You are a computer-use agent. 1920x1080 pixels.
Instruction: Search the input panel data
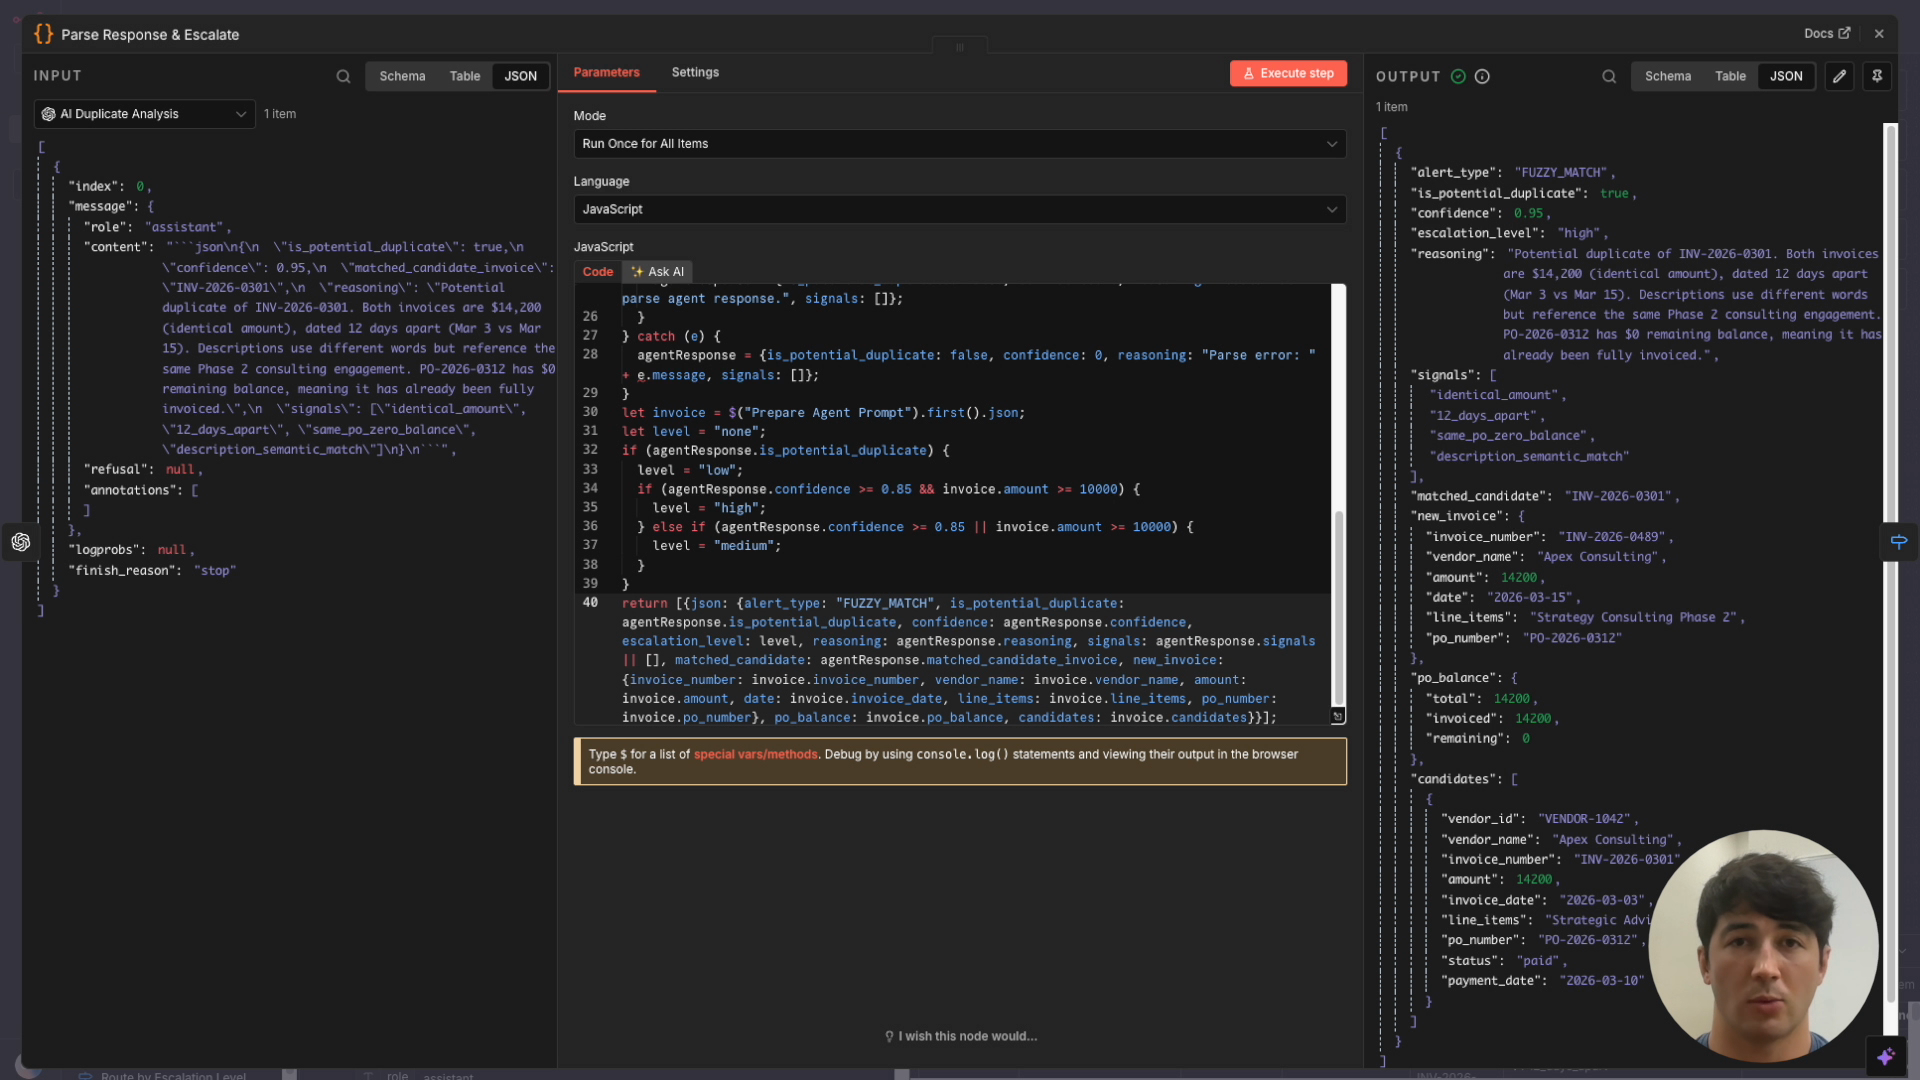point(343,76)
